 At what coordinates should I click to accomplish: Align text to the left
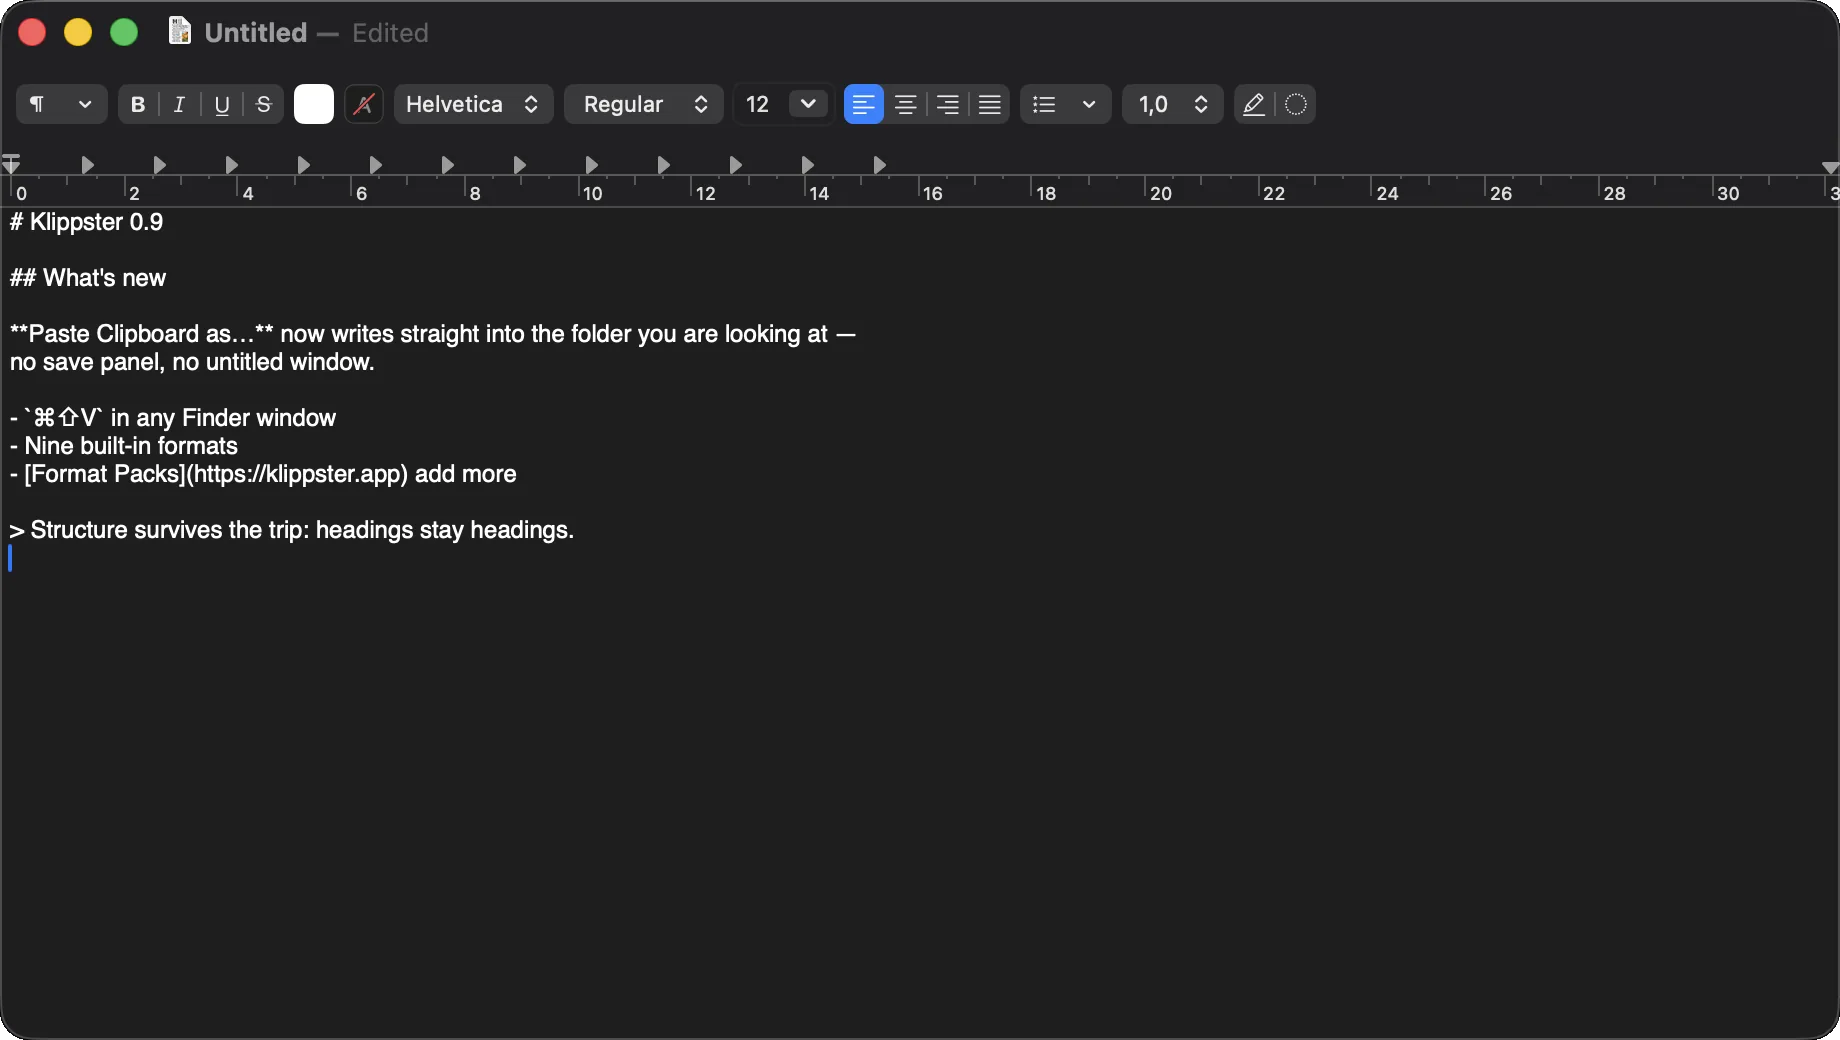pos(864,104)
